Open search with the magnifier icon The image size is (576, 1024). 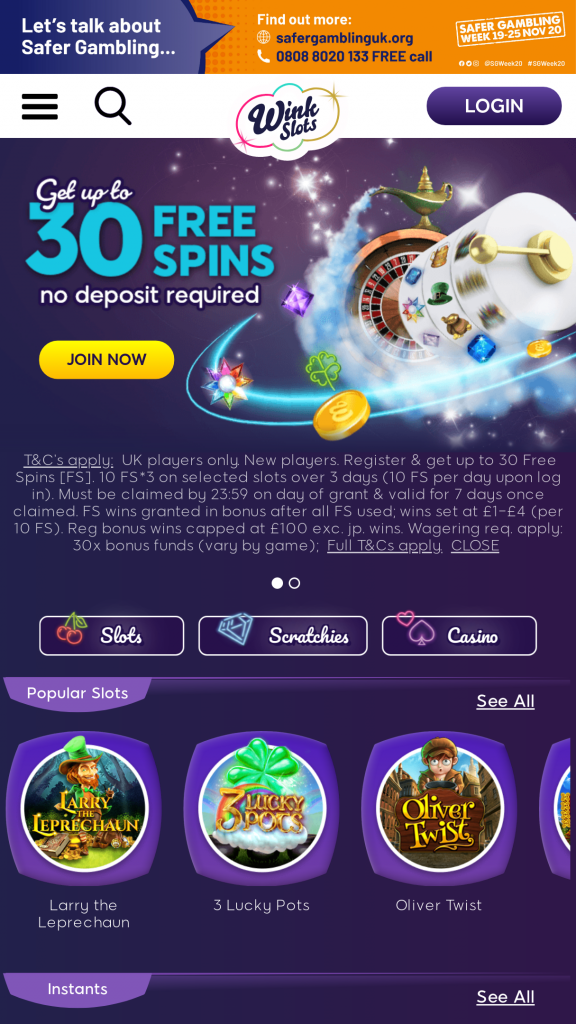click(113, 106)
